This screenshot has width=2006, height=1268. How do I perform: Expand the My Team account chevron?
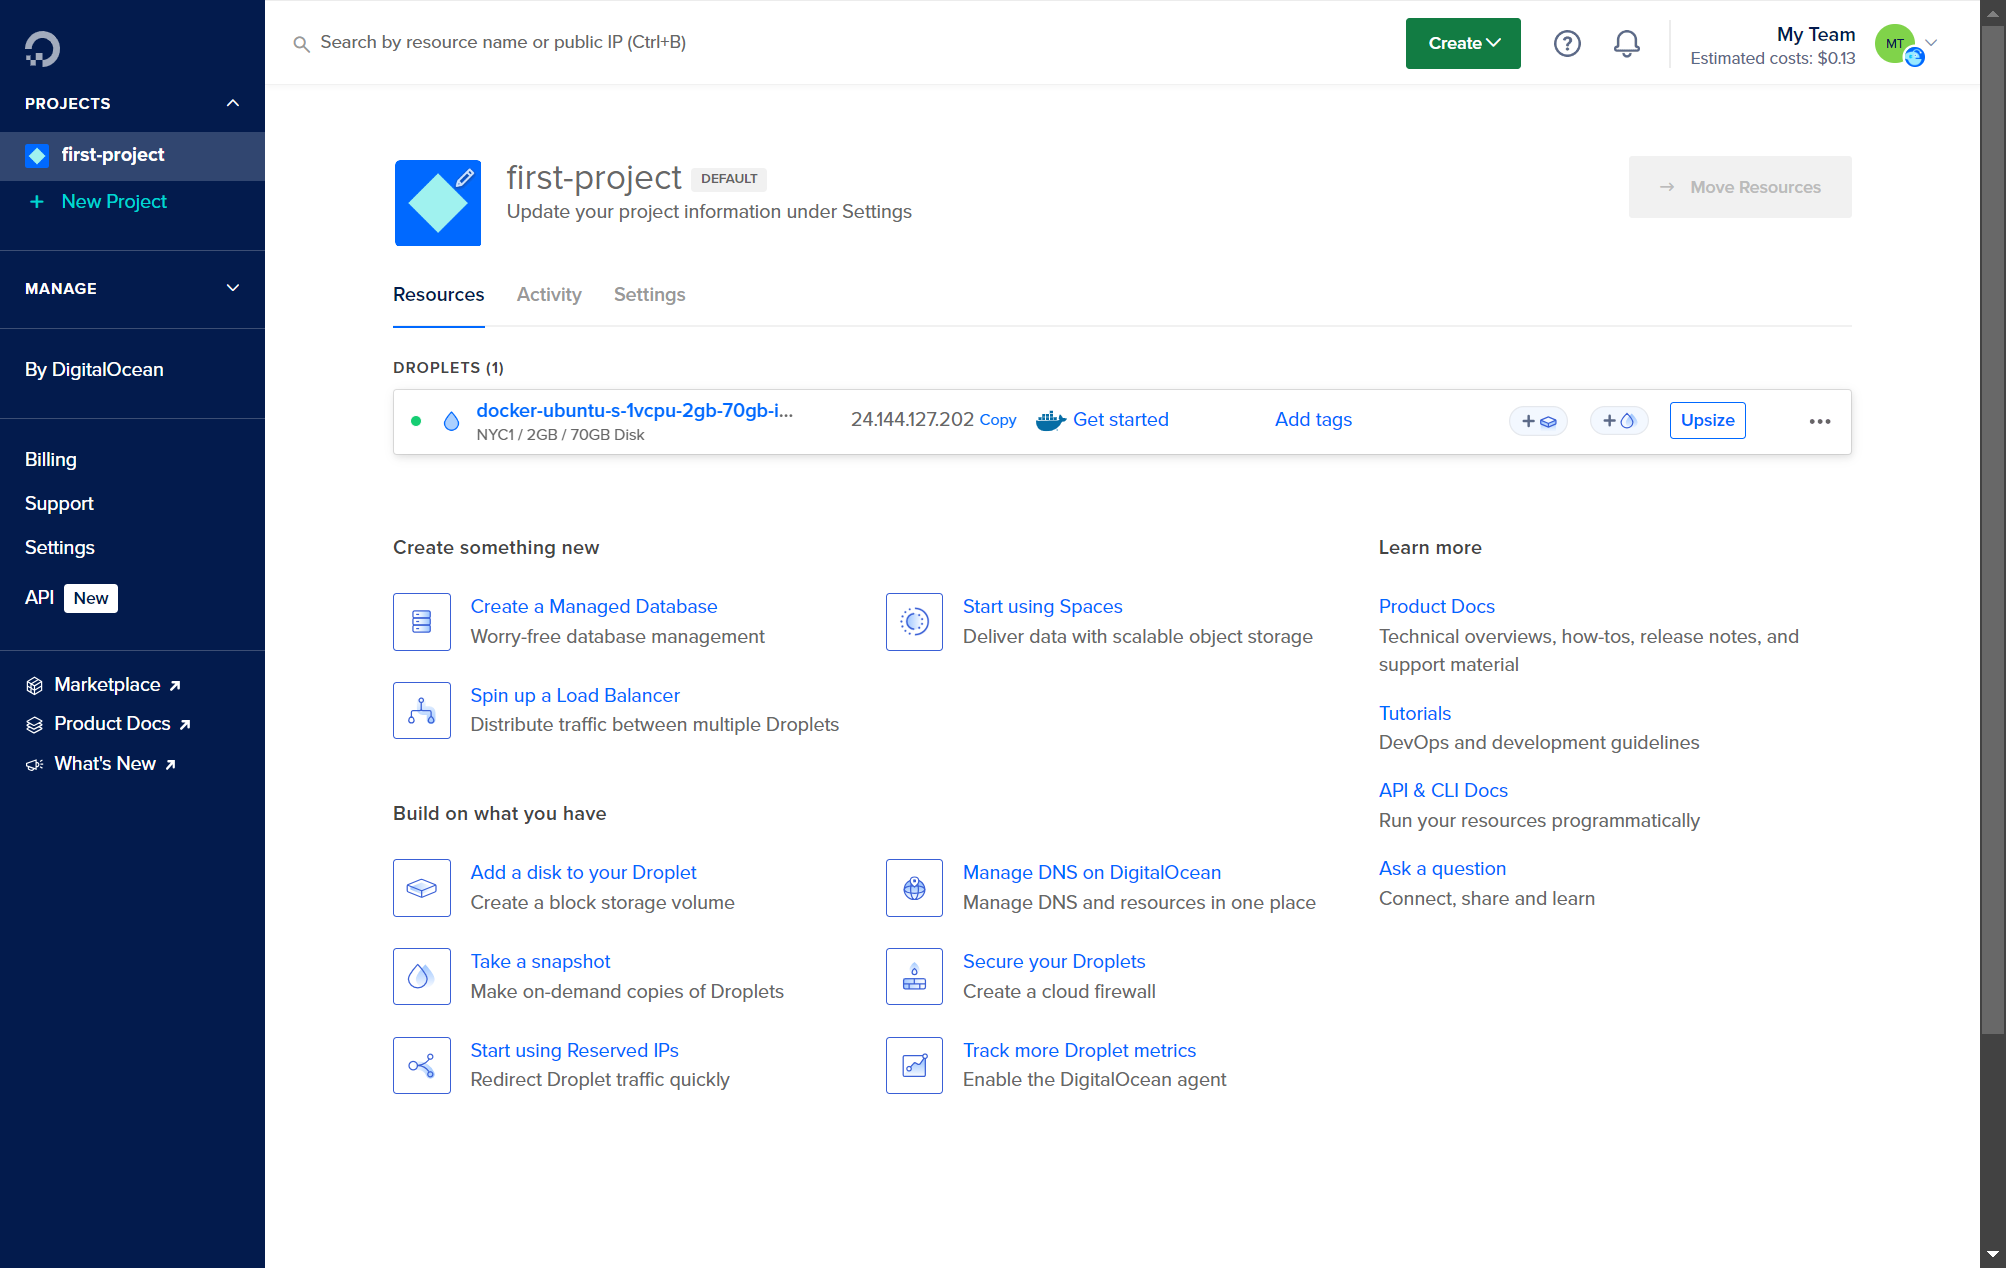pyautogui.click(x=1932, y=43)
